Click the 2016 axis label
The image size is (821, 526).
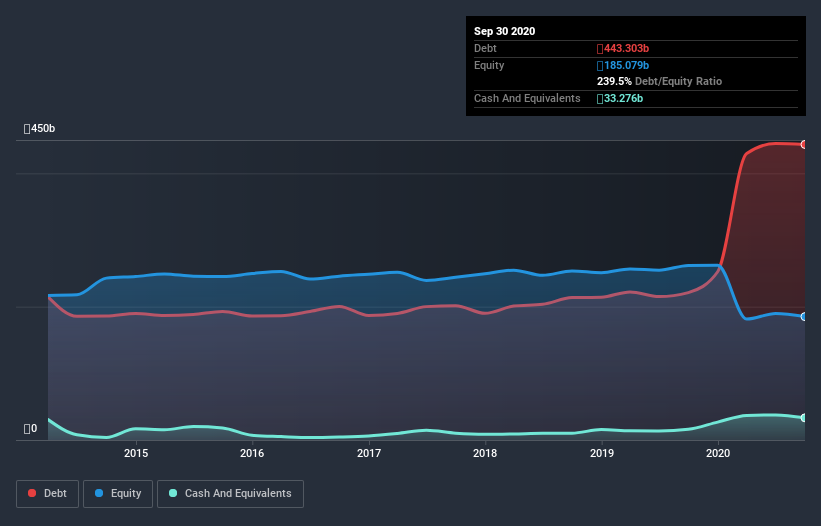click(252, 453)
